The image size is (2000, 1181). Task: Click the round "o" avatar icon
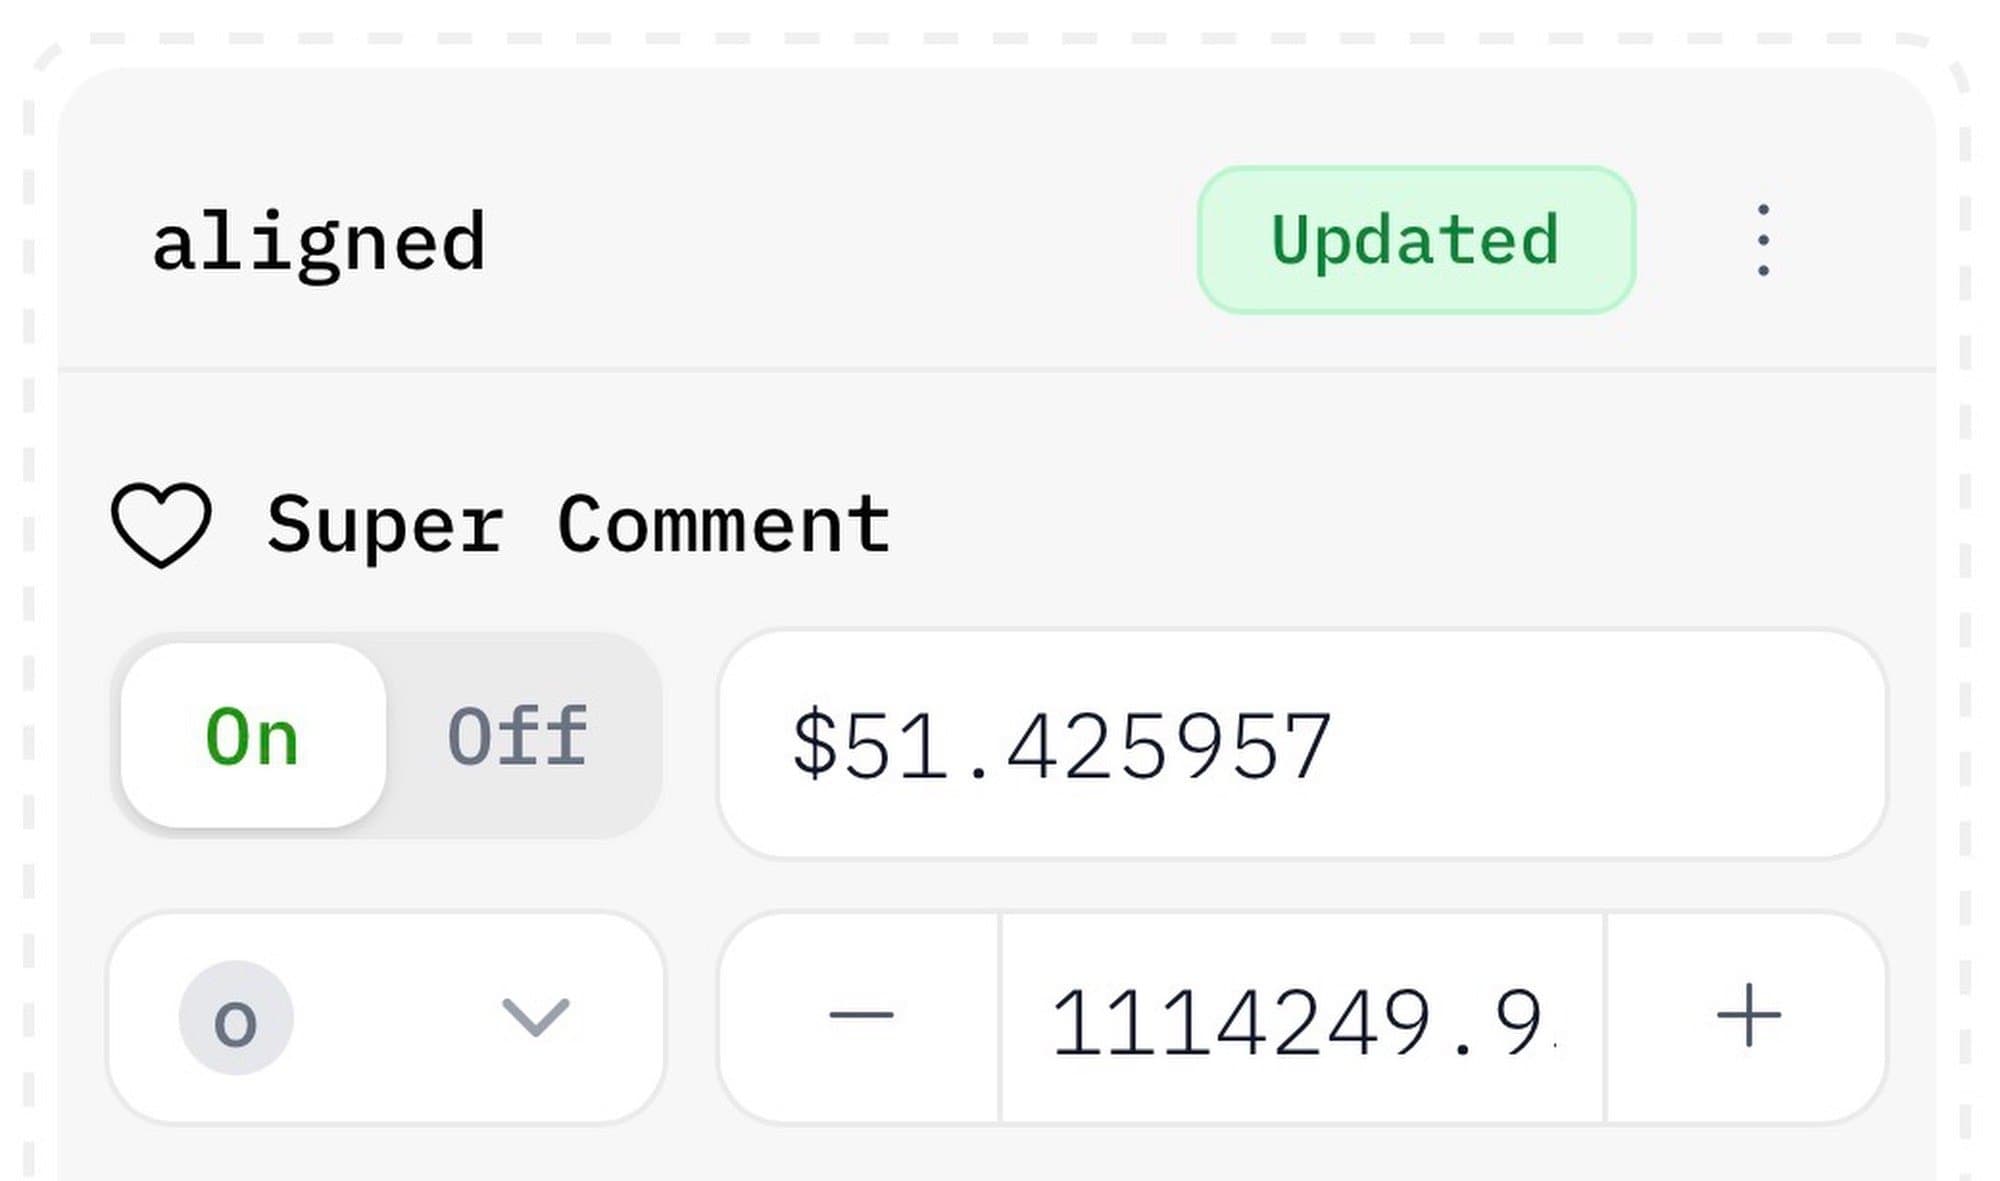[236, 1018]
